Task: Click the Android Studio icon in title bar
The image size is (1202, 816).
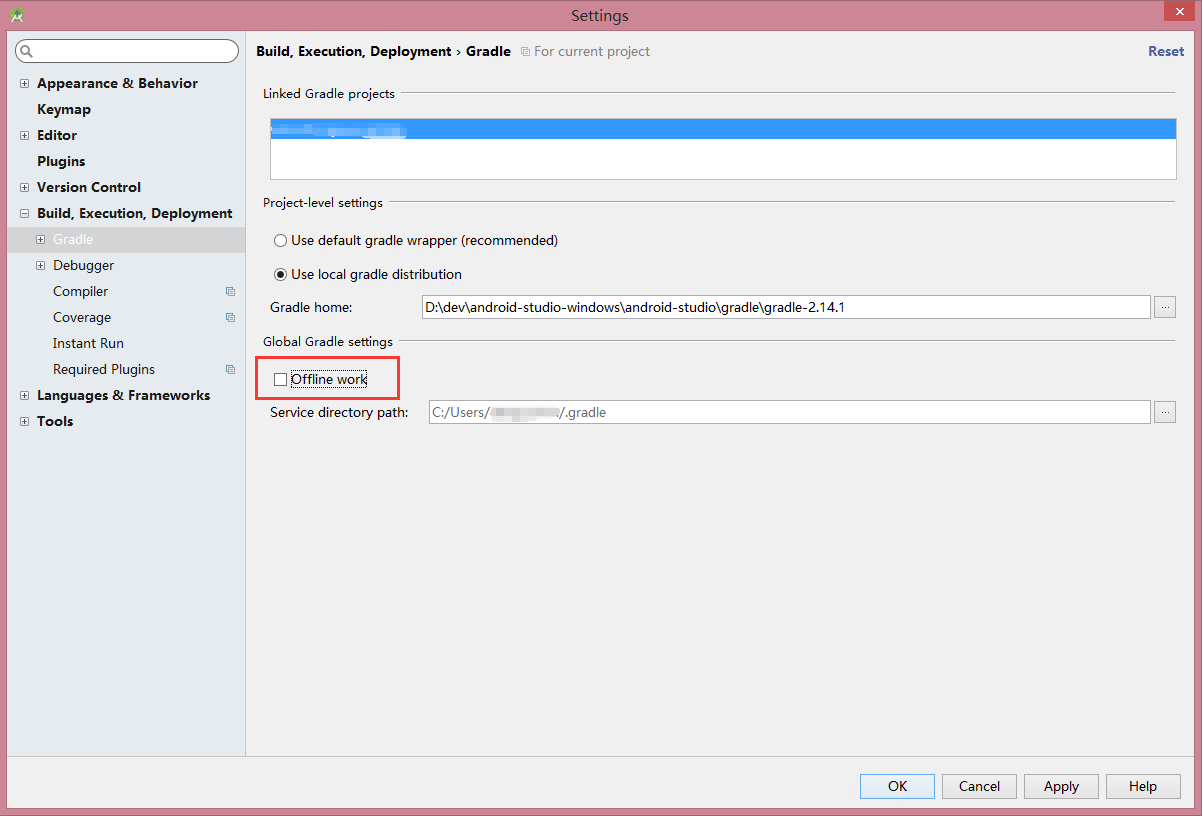Action: 16,14
